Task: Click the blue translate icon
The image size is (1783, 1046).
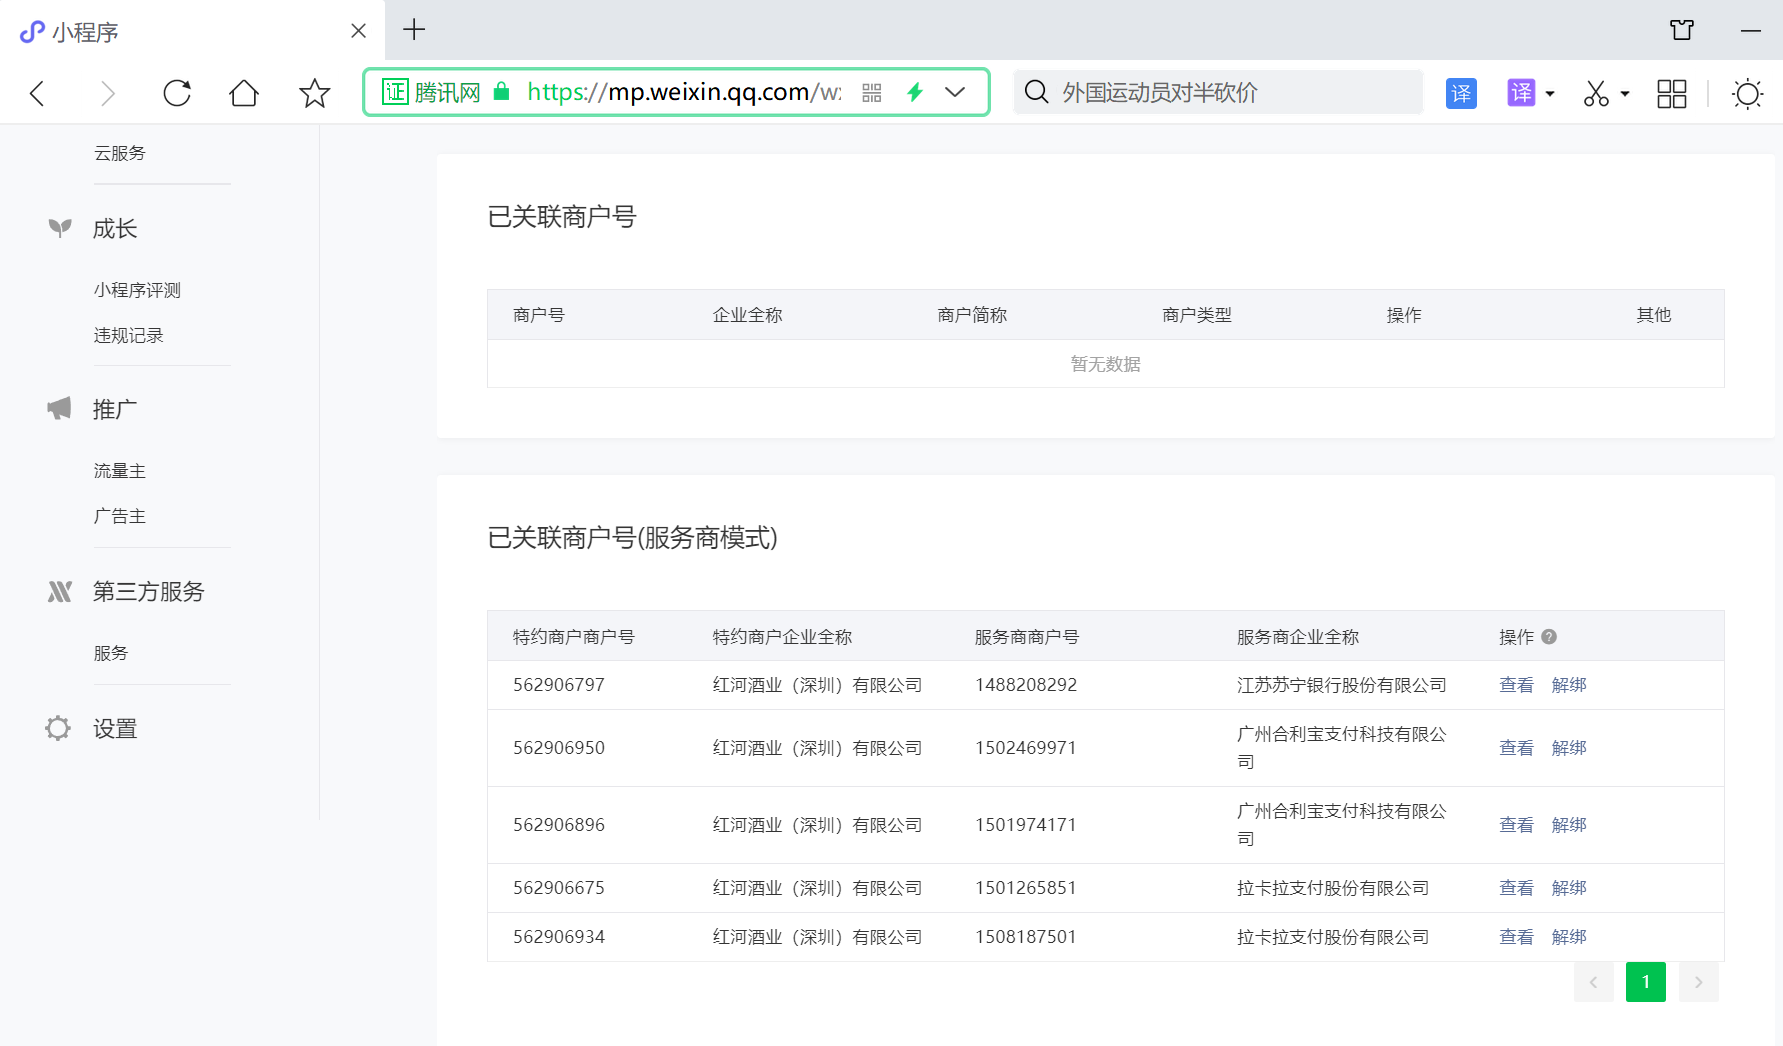Action: [1461, 93]
